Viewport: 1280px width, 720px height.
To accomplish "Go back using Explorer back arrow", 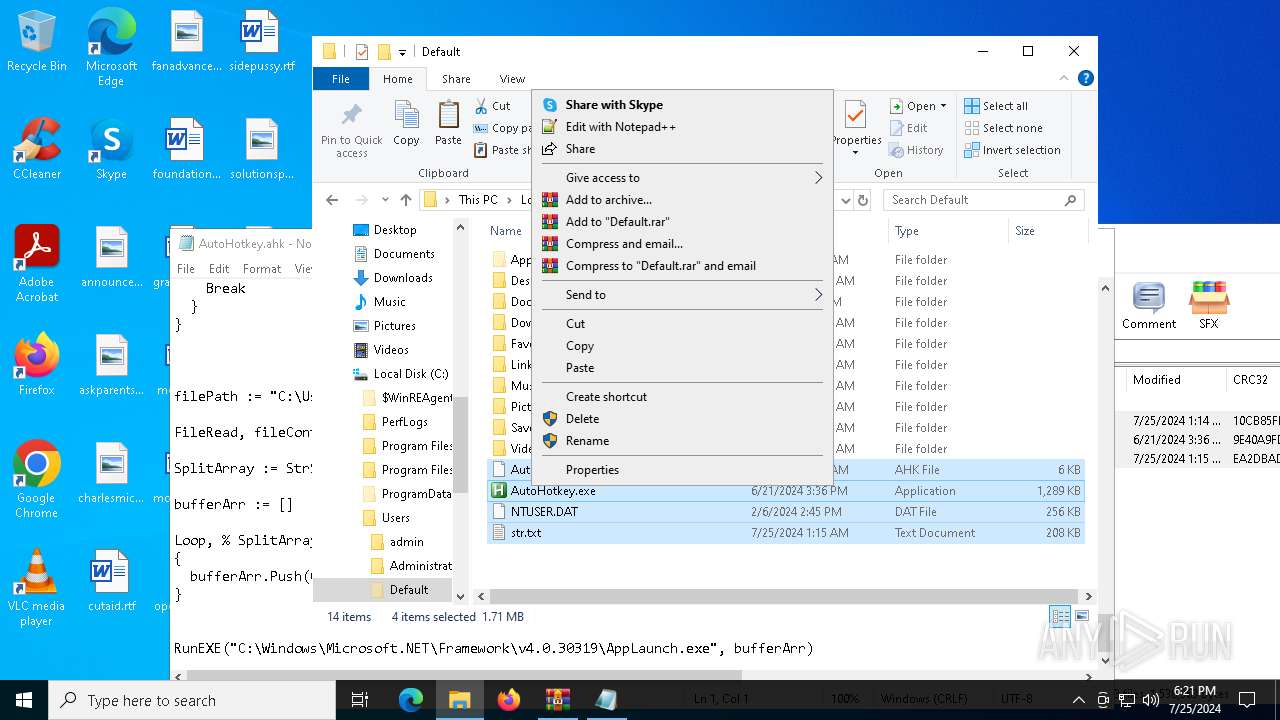I will coord(332,200).
